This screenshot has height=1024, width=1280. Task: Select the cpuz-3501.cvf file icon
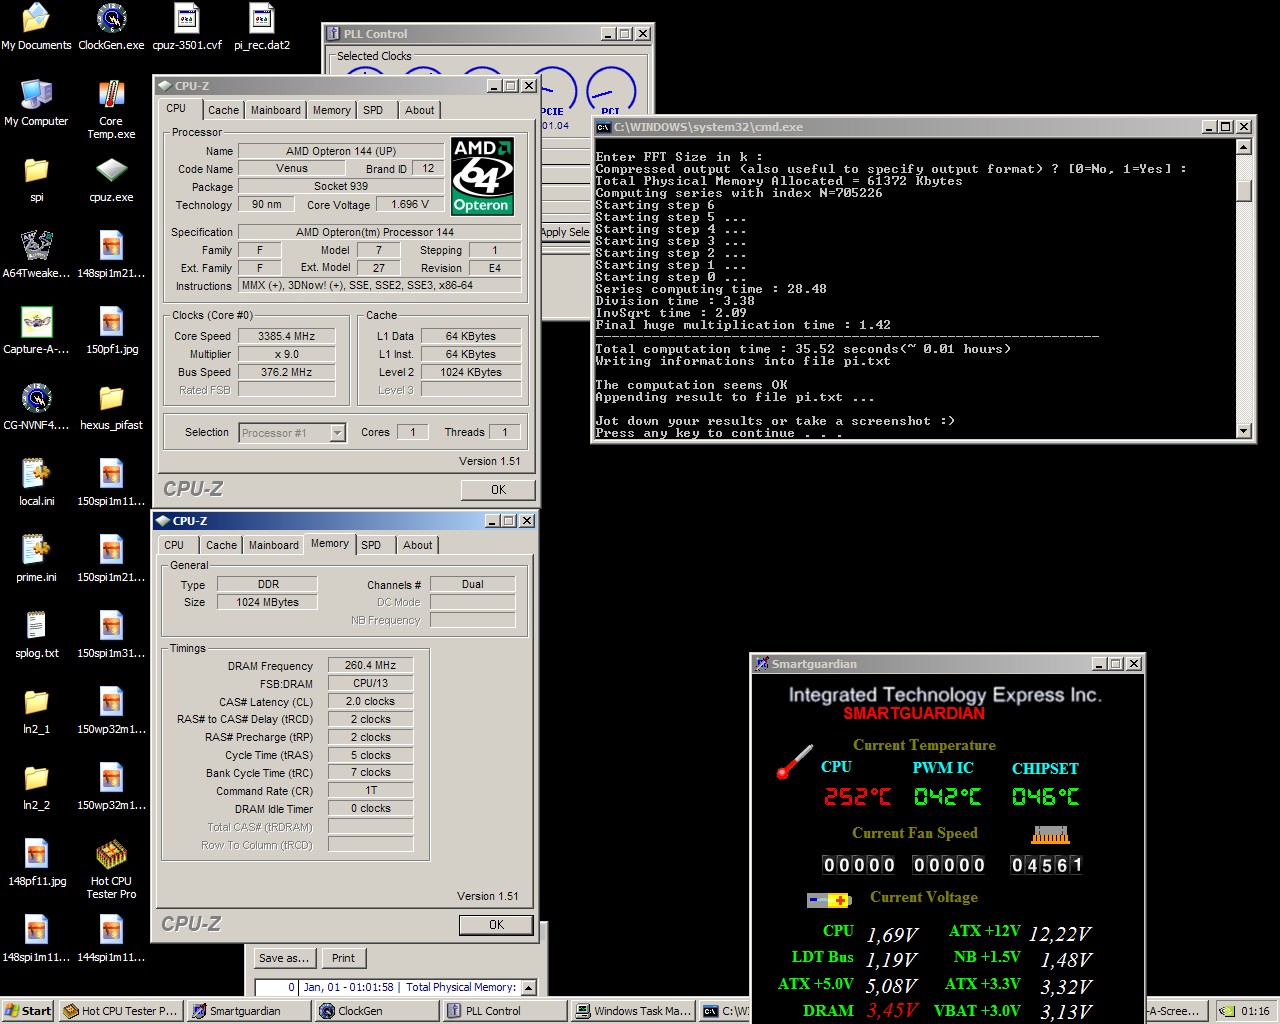[187, 27]
